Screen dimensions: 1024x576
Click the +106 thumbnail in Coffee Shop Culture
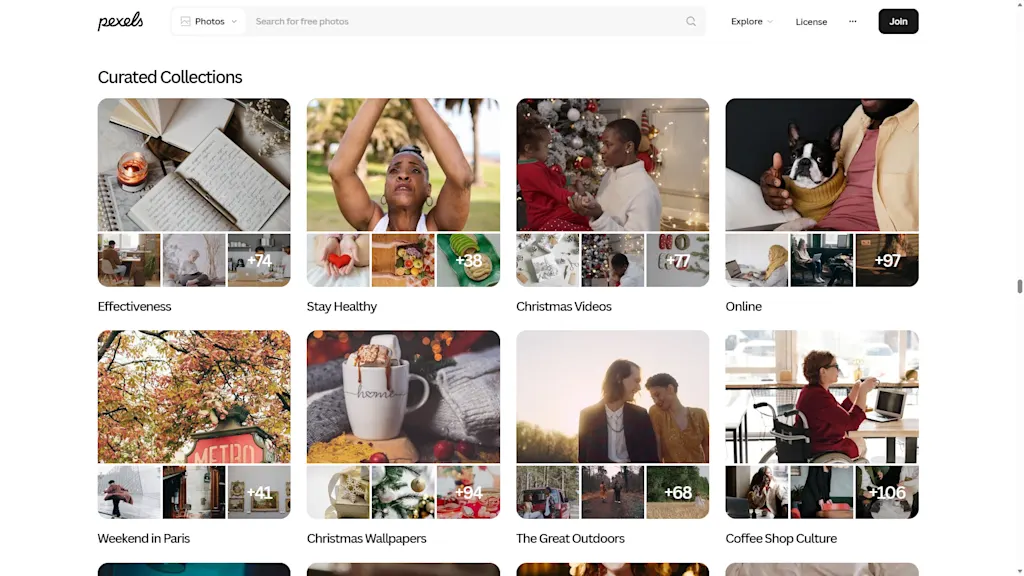[887, 492]
